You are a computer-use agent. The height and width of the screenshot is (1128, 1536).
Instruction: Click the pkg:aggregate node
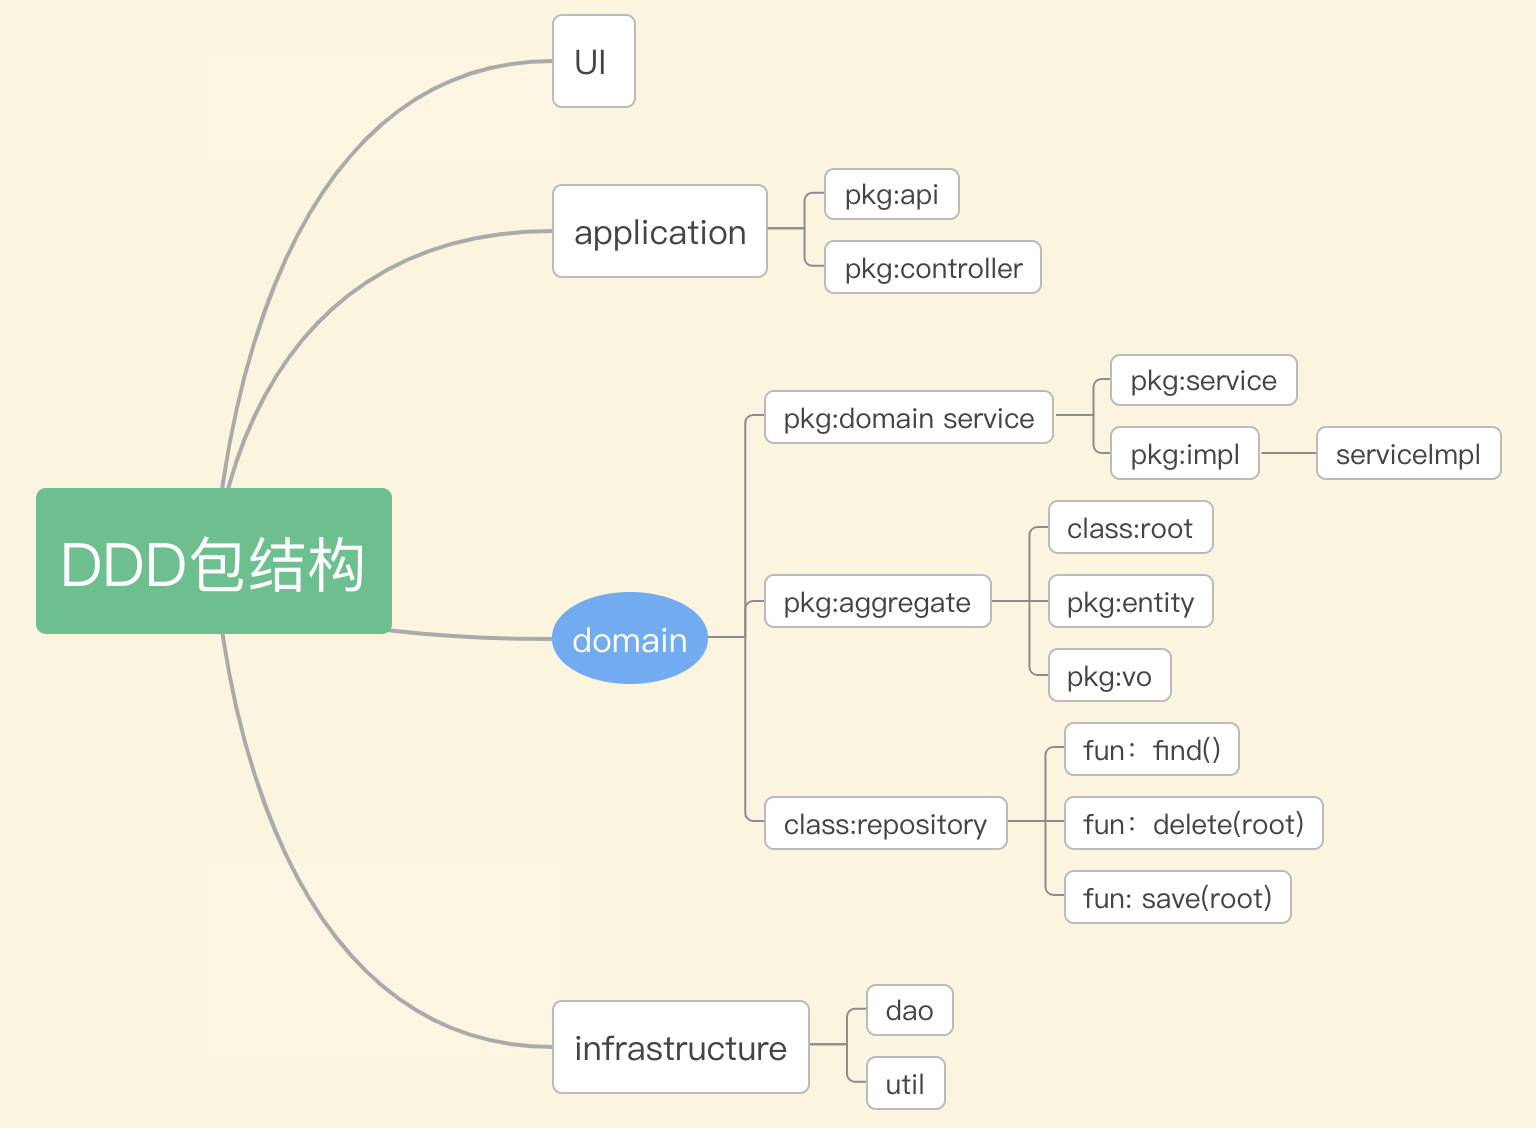click(878, 601)
